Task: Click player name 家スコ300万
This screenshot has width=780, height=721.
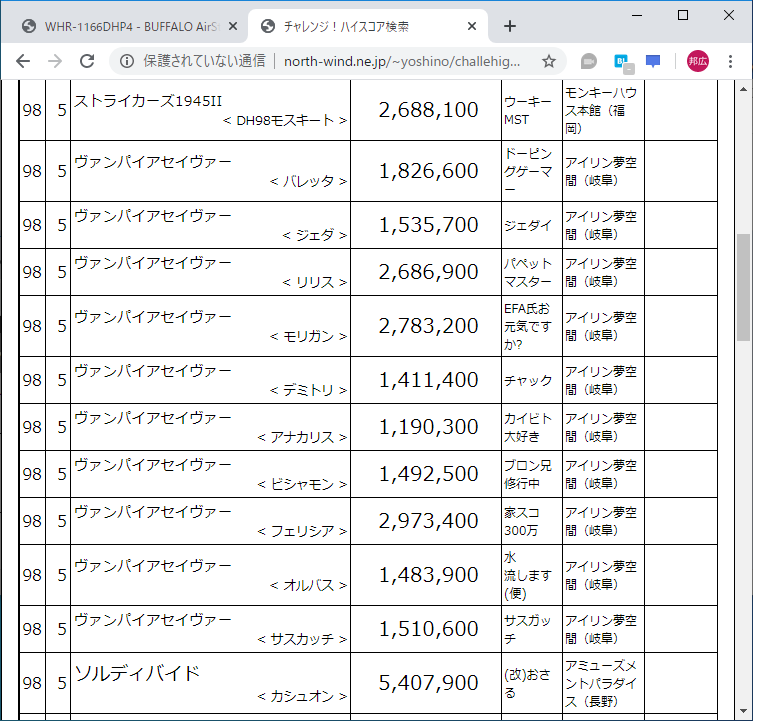Action: click(x=521, y=521)
